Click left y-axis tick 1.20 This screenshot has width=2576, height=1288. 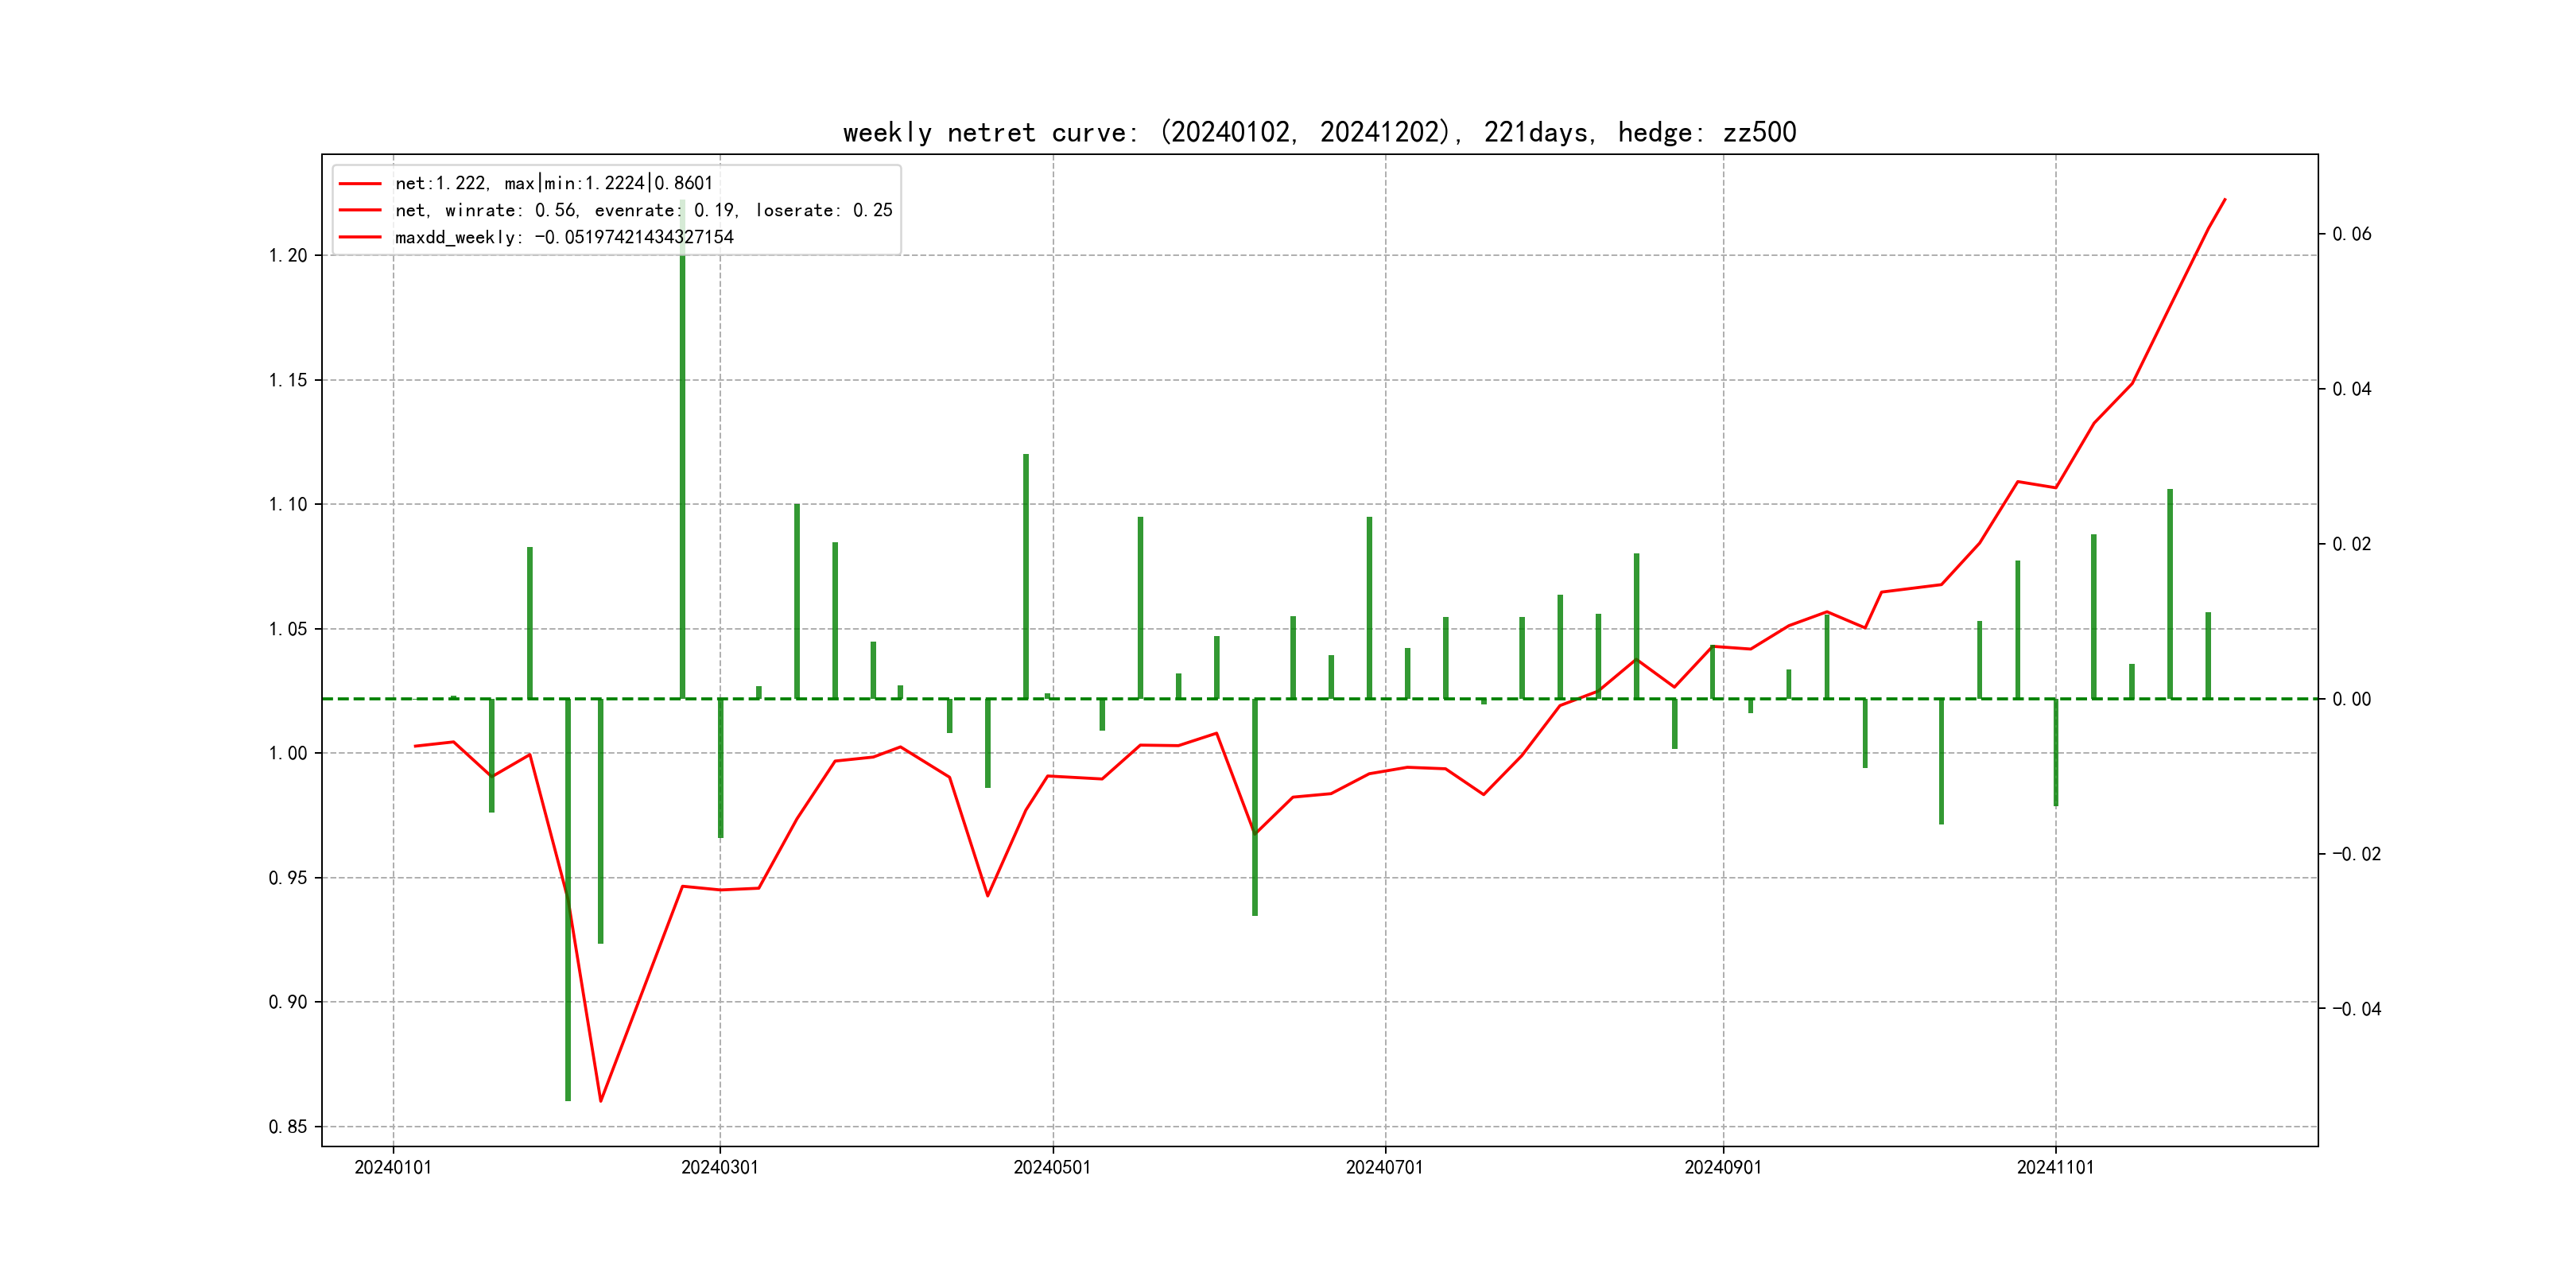(288, 256)
